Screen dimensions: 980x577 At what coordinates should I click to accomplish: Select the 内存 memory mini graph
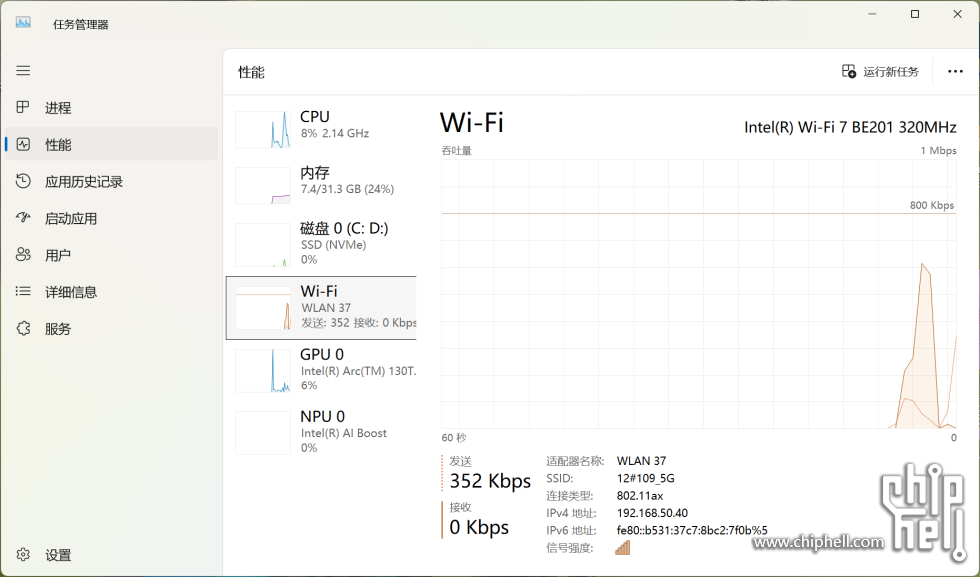point(262,185)
